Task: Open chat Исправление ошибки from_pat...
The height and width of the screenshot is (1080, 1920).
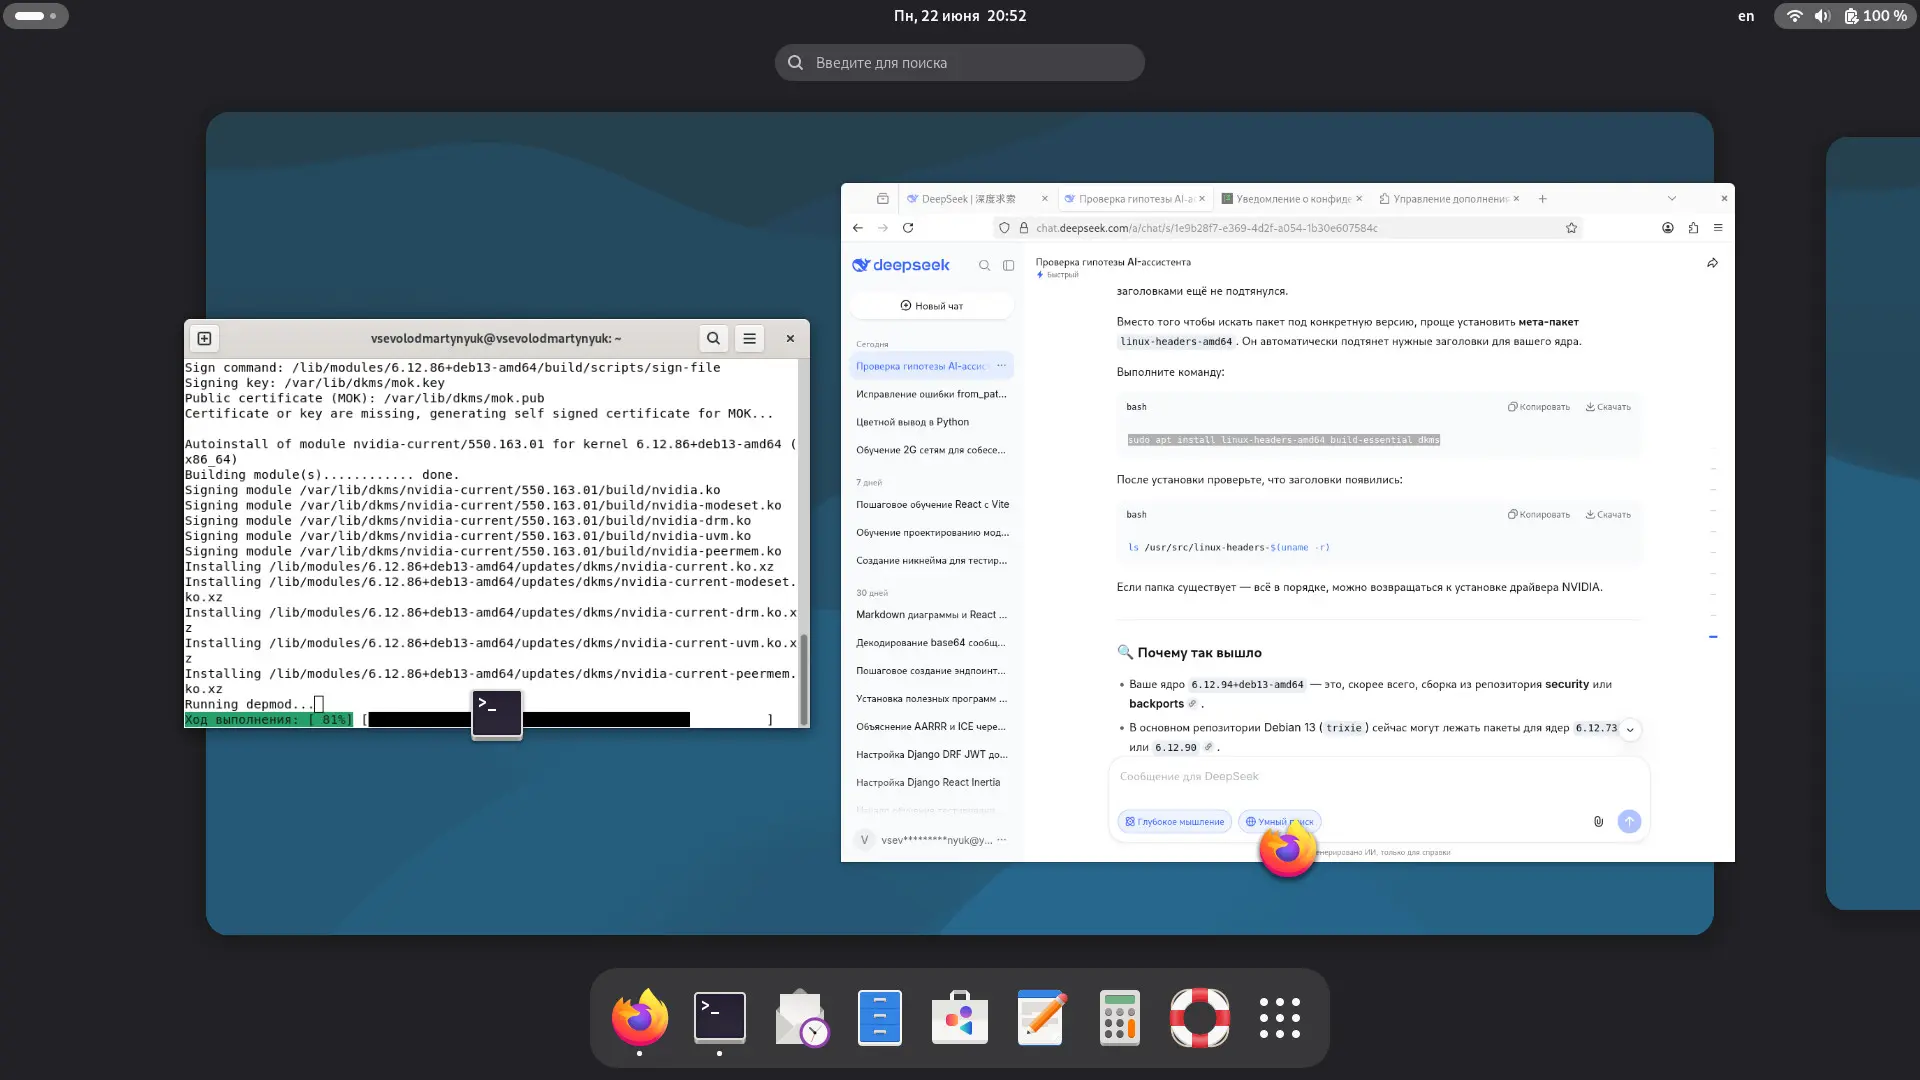Action: (931, 394)
